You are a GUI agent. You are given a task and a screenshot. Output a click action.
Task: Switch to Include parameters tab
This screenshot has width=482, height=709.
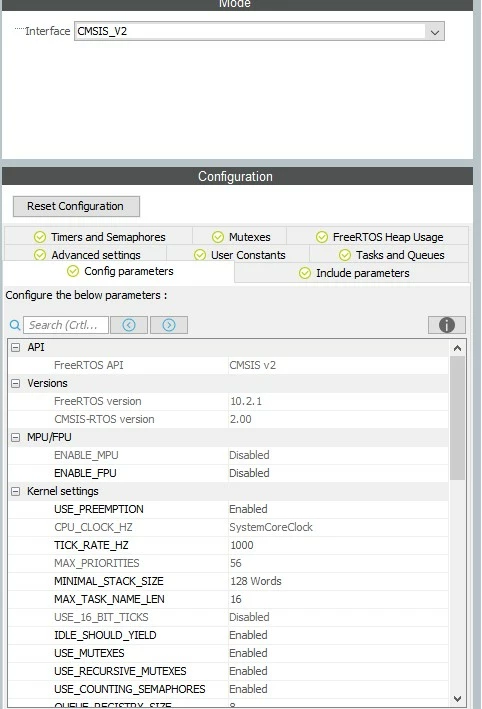pos(352,273)
